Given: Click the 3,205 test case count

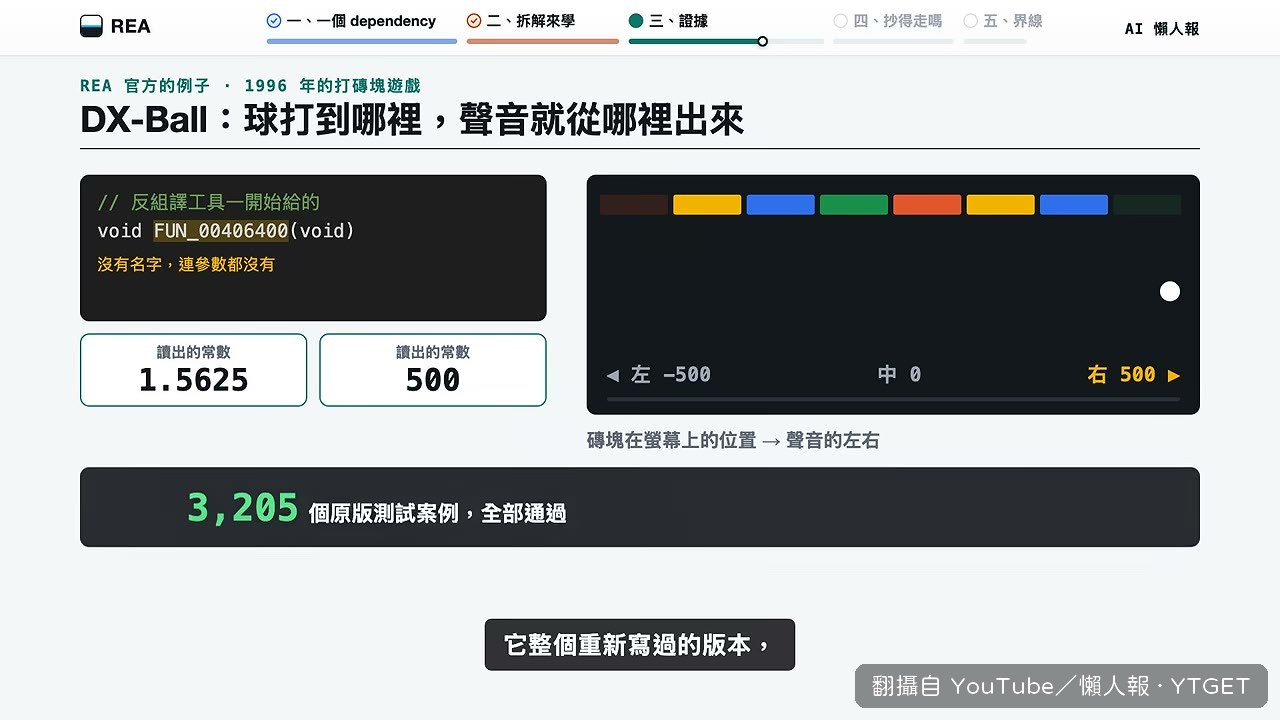Looking at the screenshot, I should pyautogui.click(x=243, y=508).
